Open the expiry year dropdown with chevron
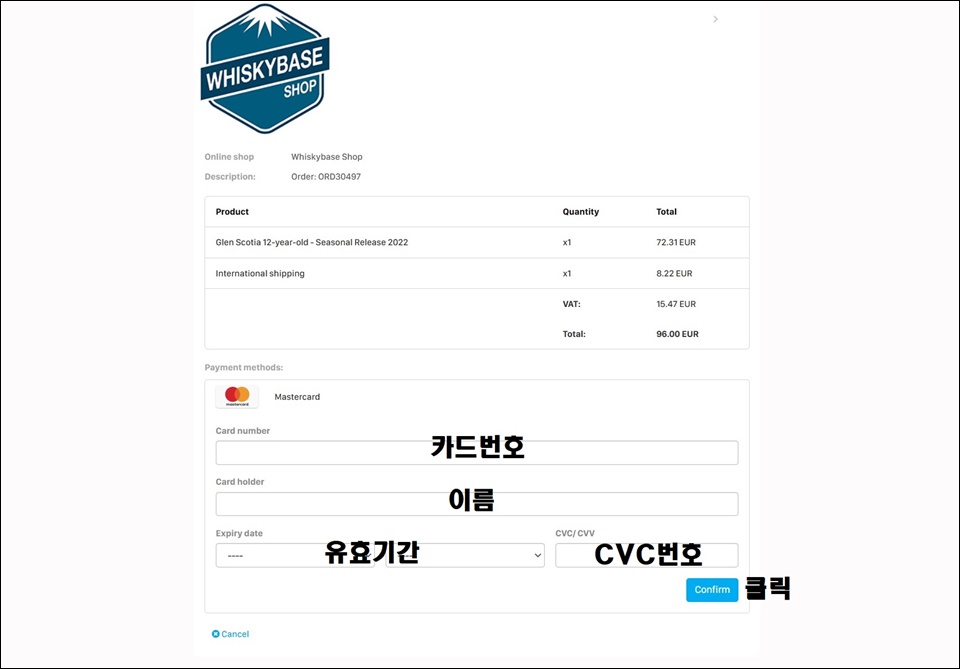 coord(465,555)
